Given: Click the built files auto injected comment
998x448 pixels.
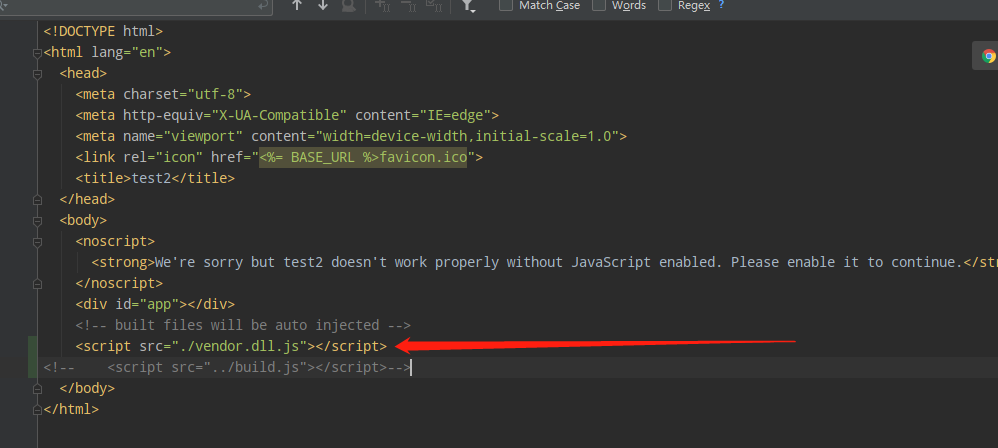Looking at the screenshot, I should point(243,325).
